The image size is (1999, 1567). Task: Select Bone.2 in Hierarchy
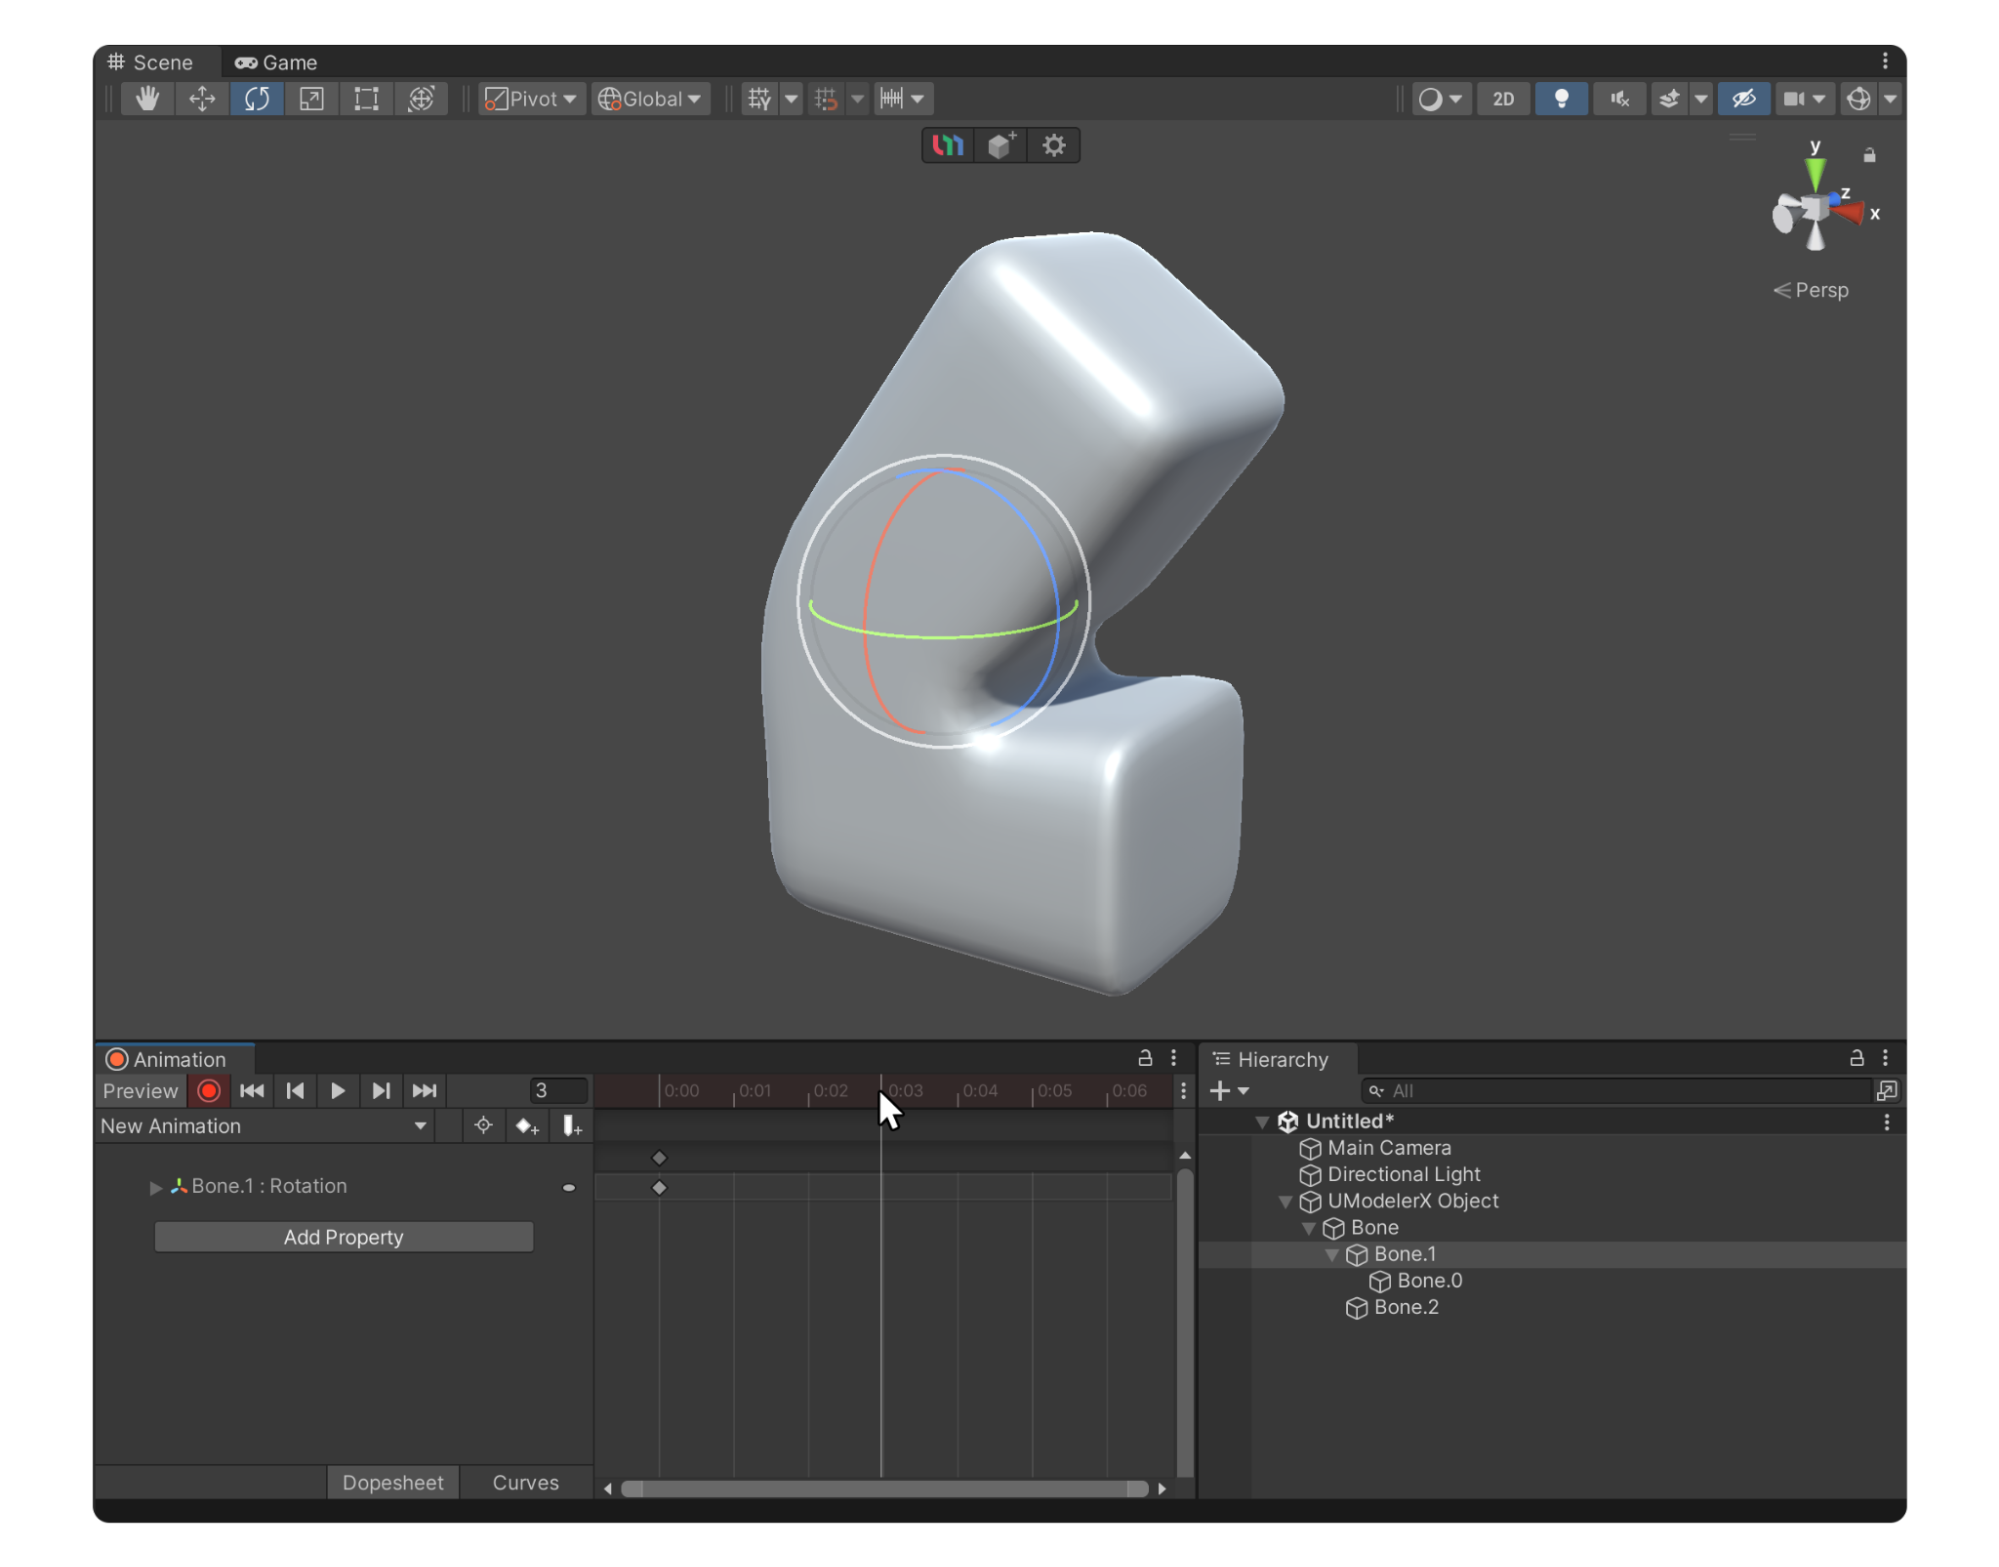(1405, 1307)
